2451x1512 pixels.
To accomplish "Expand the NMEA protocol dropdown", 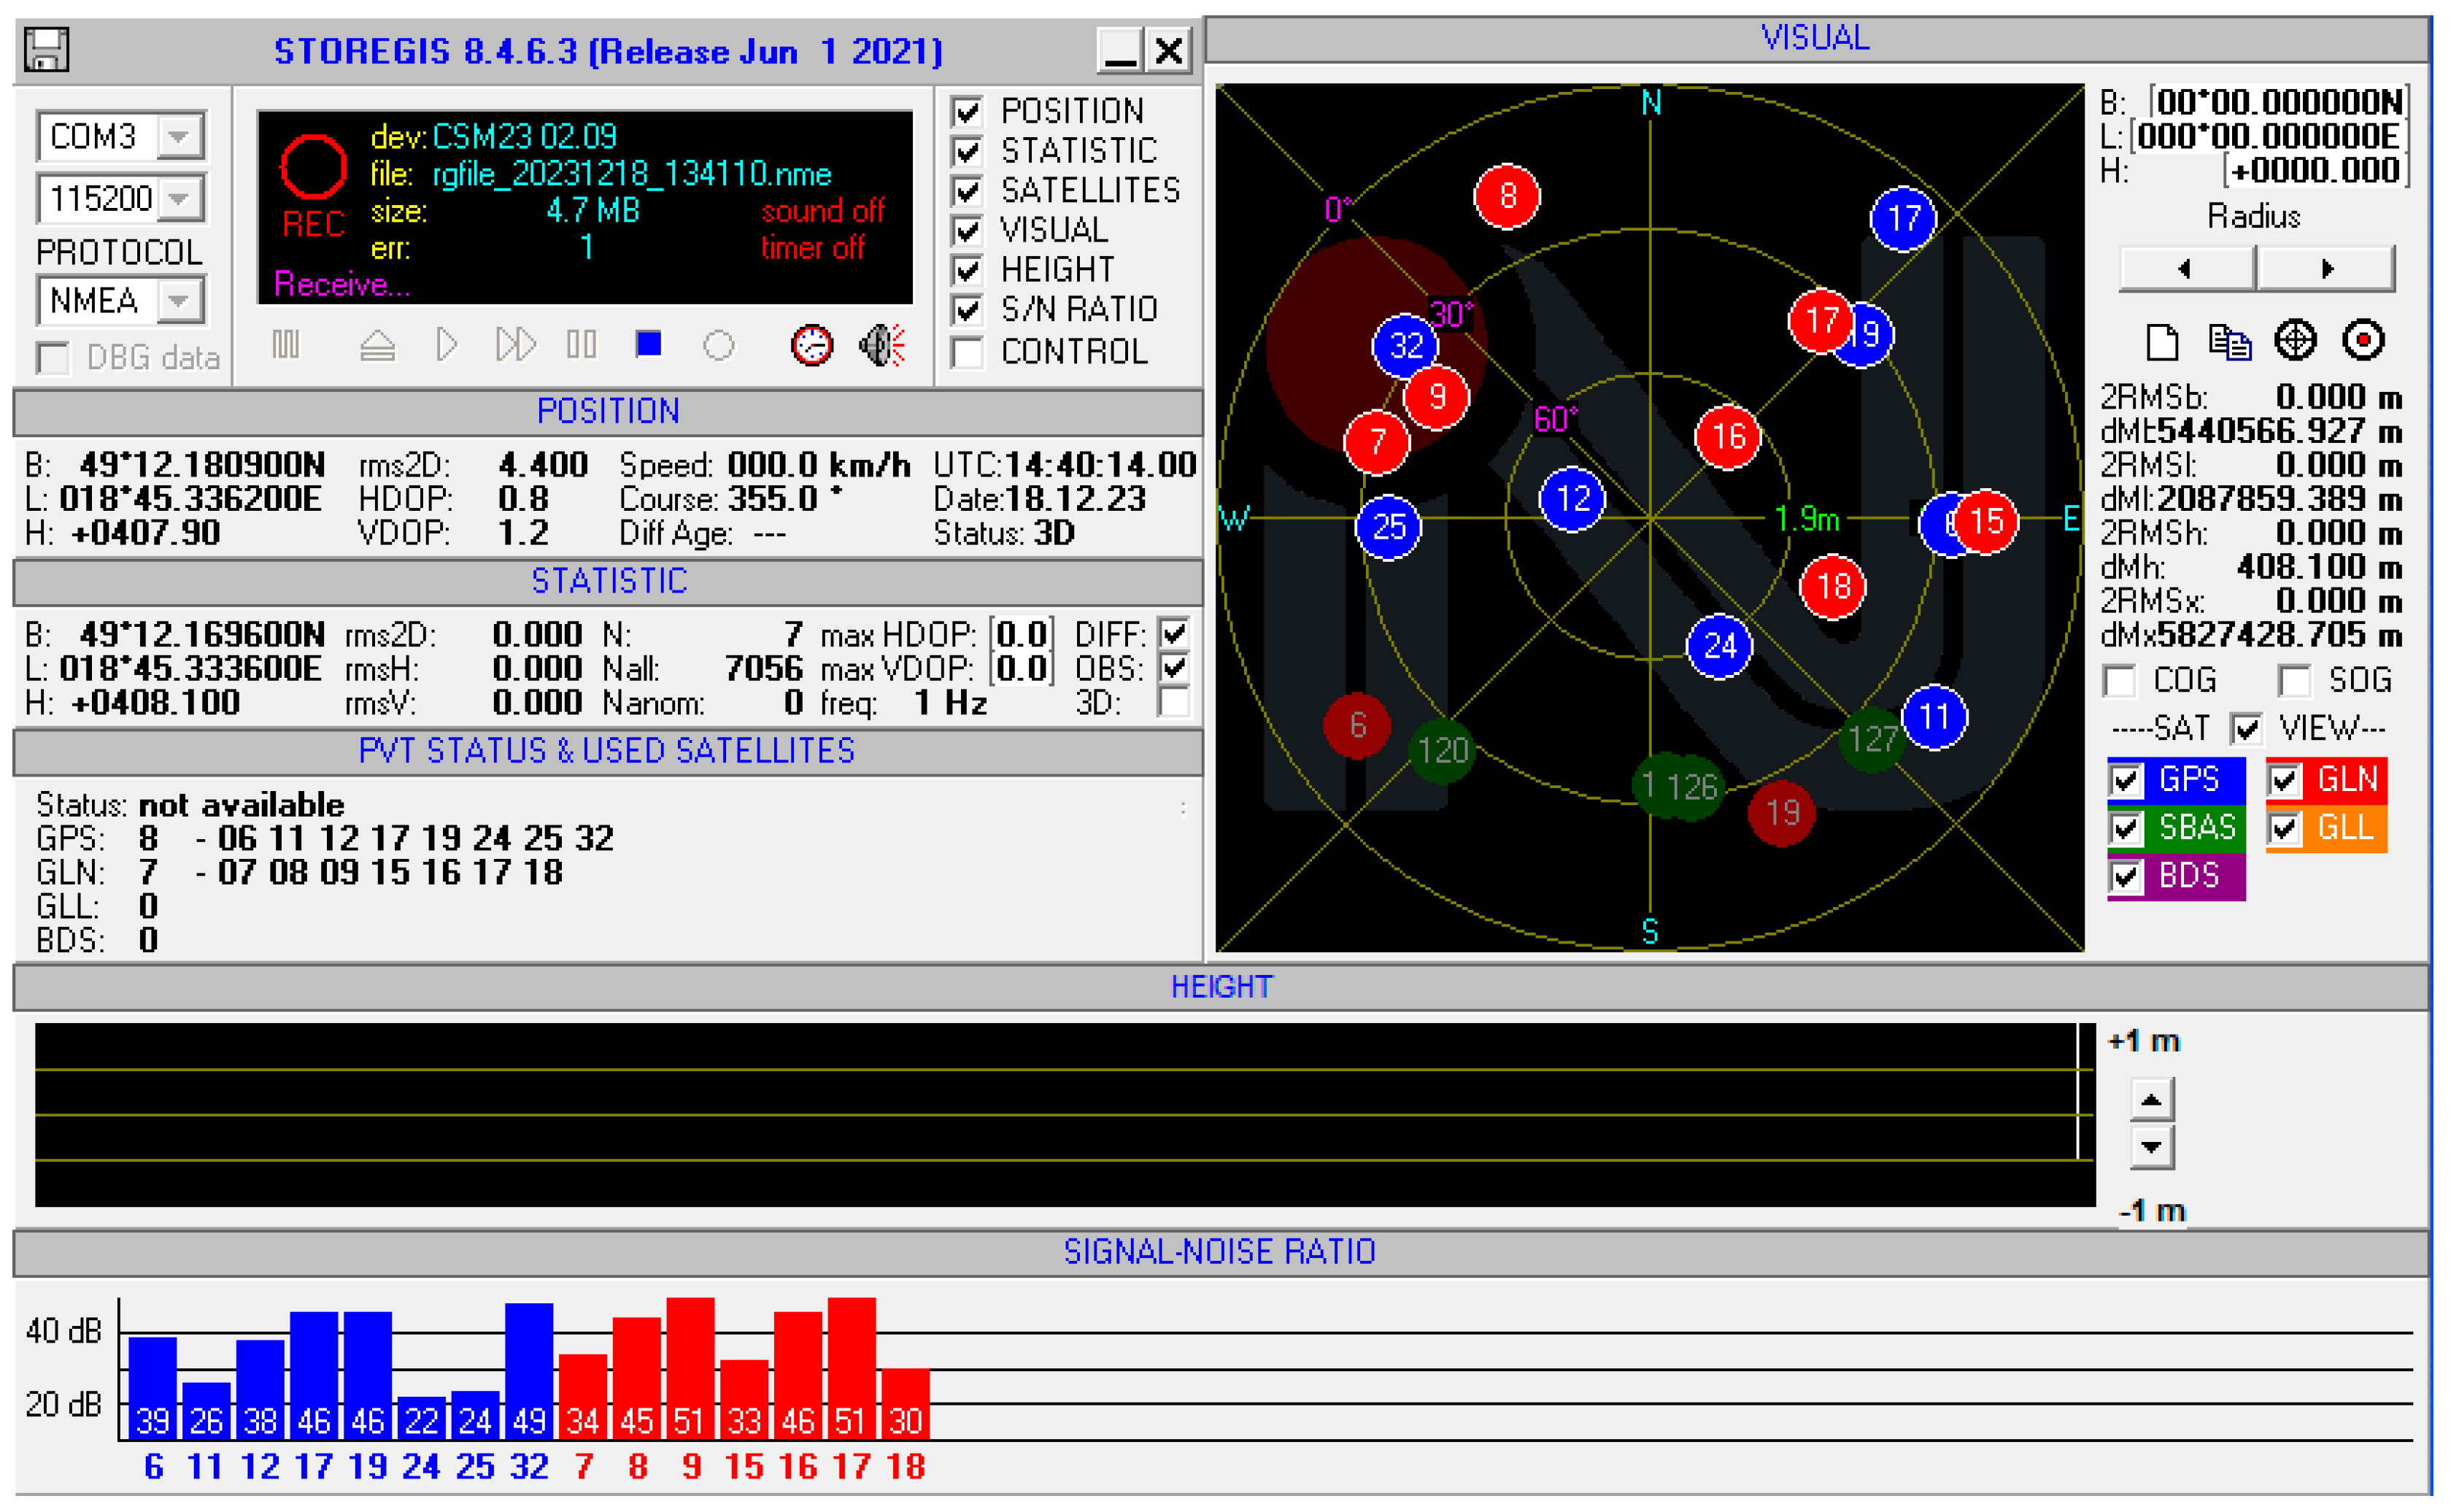I will click(180, 300).
